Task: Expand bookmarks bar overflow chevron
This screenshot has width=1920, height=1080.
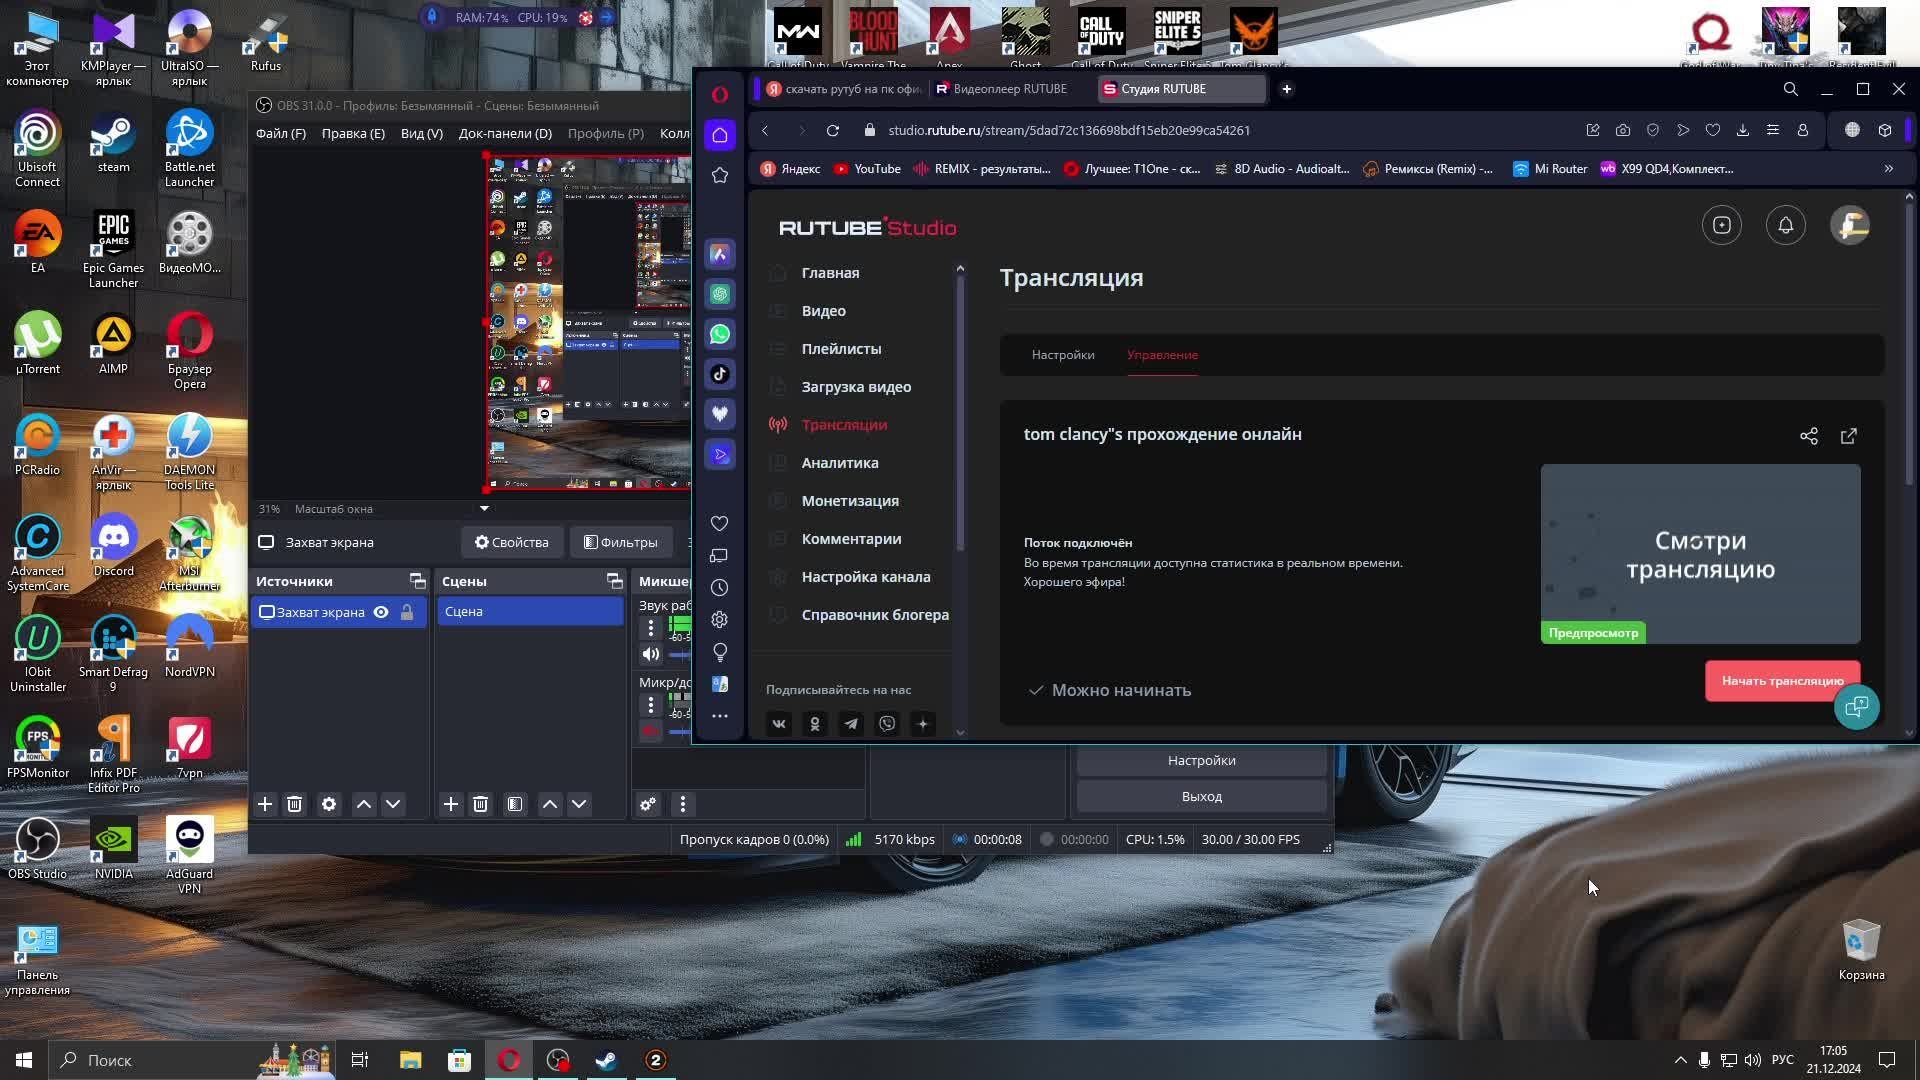Action: [1889, 169]
